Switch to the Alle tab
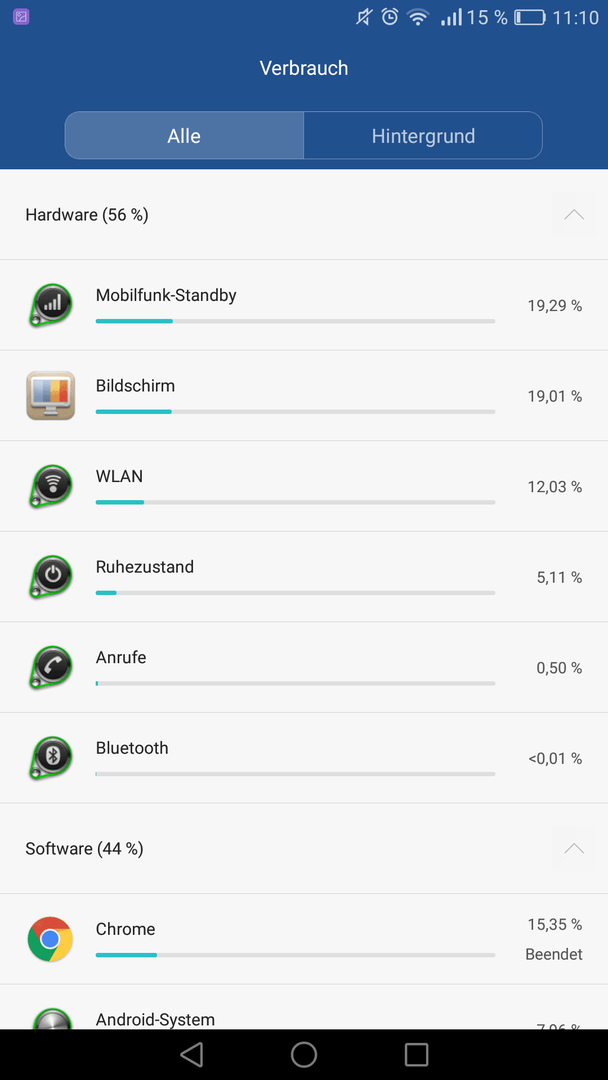The width and height of the screenshot is (608, 1080). coord(184,136)
